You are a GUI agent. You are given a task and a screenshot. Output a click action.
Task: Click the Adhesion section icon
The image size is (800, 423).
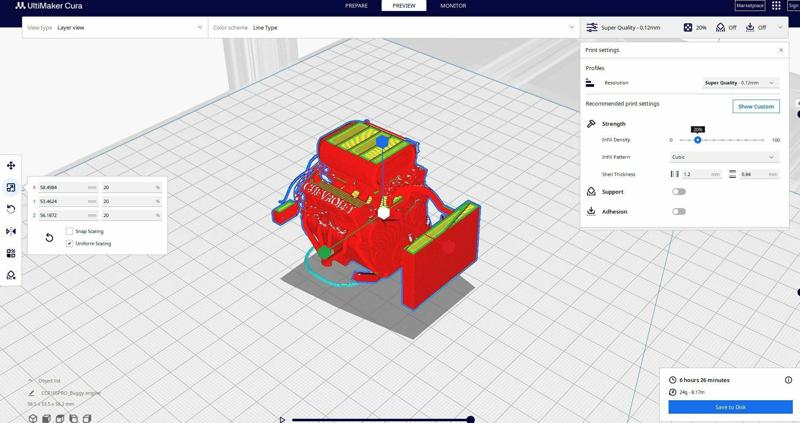coord(591,211)
